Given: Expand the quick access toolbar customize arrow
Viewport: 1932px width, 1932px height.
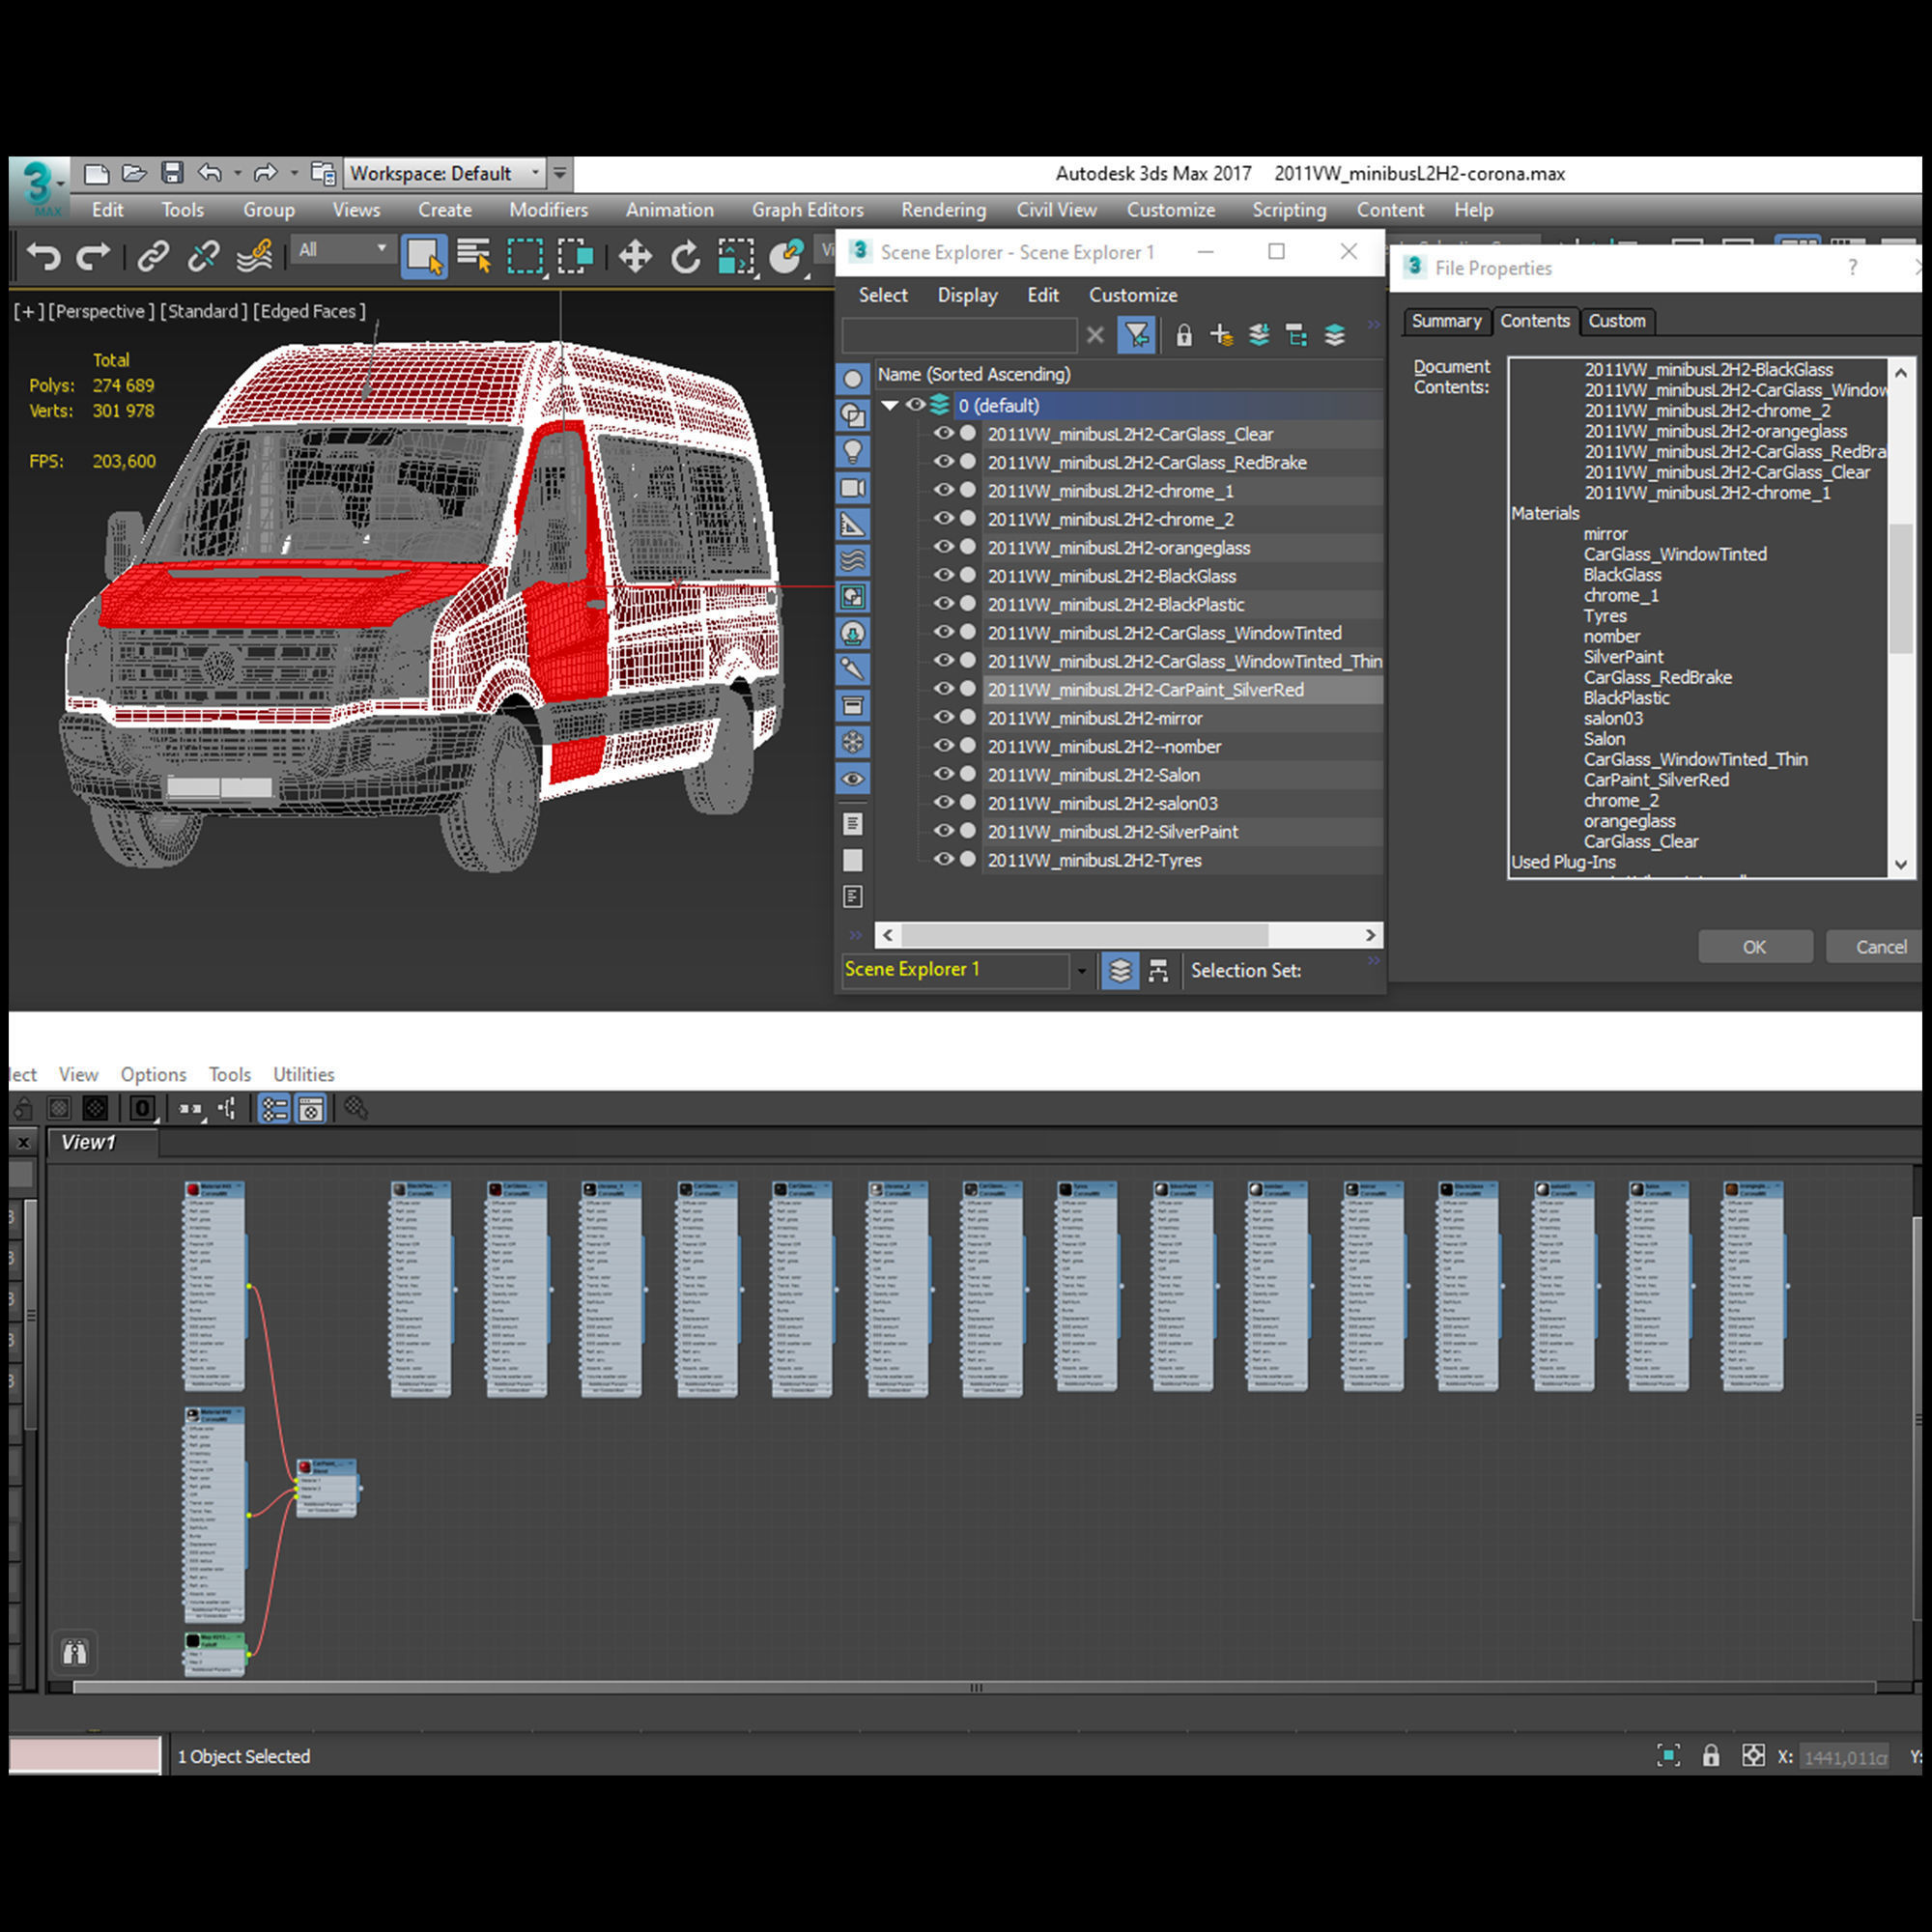Looking at the screenshot, I should point(560,173).
